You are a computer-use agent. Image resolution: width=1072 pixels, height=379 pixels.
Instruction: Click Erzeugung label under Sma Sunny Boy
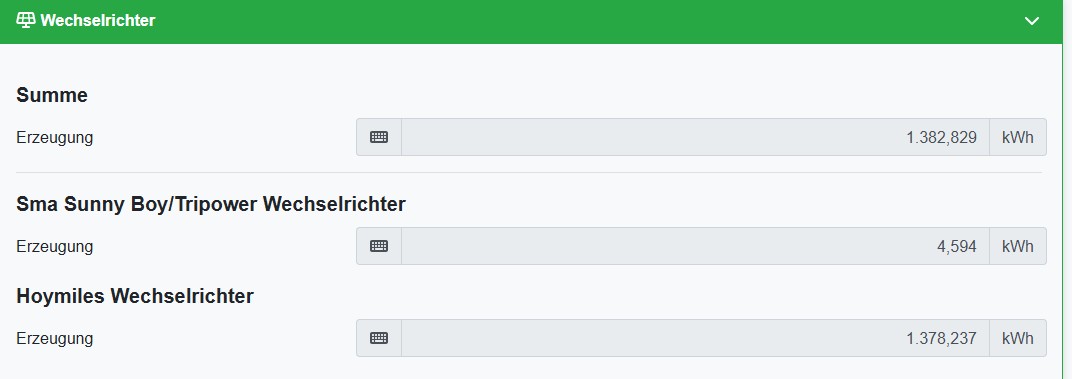click(x=55, y=247)
